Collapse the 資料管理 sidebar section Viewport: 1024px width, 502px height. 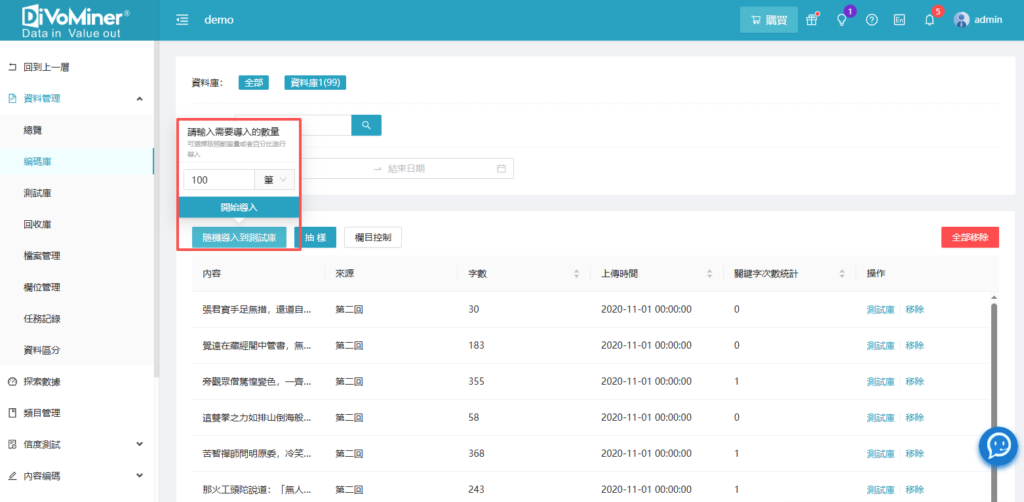pyautogui.click(x=139, y=98)
